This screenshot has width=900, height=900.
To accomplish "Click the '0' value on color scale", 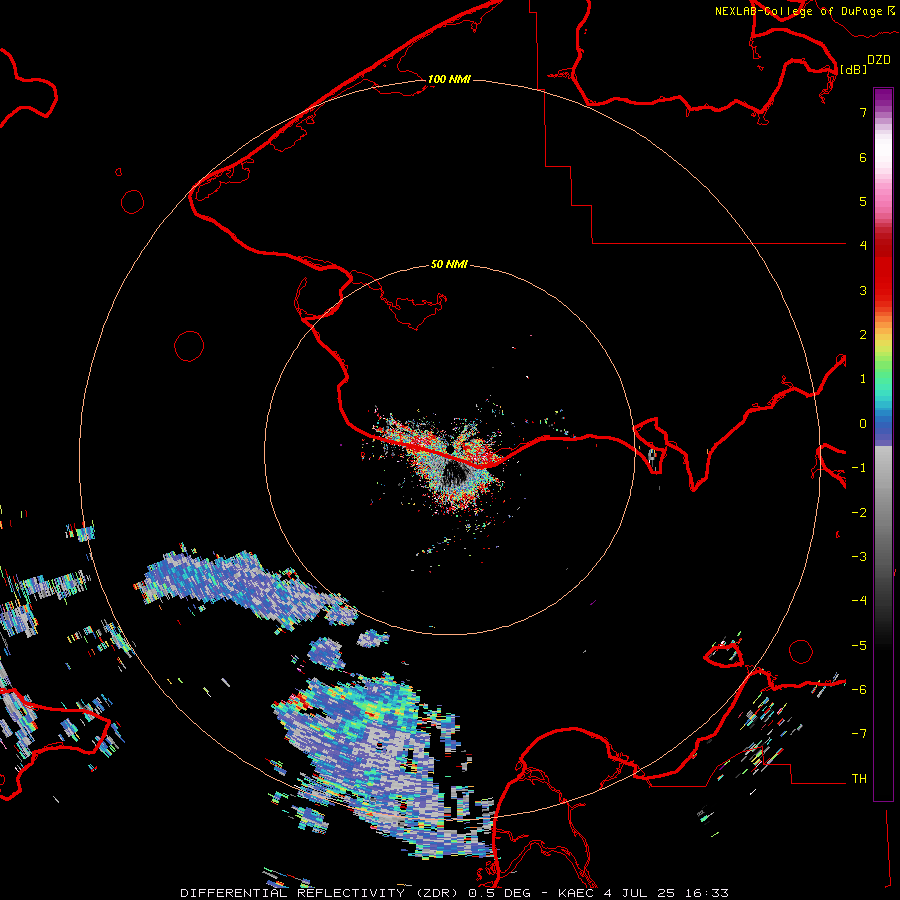I will [x=863, y=424].
